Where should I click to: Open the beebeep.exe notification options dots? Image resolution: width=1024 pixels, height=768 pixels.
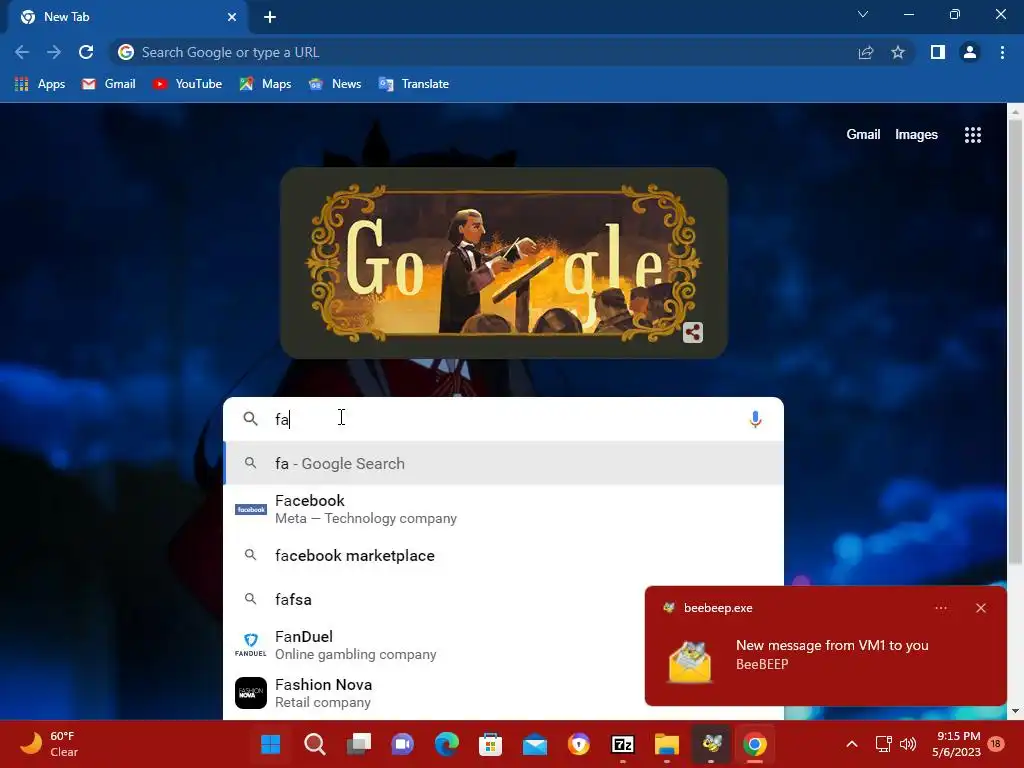[940, 608]
